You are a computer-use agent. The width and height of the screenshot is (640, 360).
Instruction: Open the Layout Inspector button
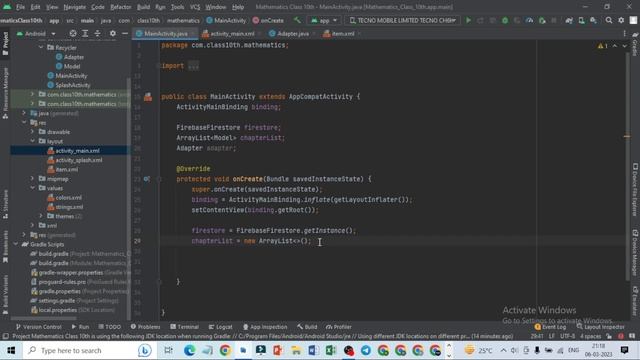pos(600,327)
